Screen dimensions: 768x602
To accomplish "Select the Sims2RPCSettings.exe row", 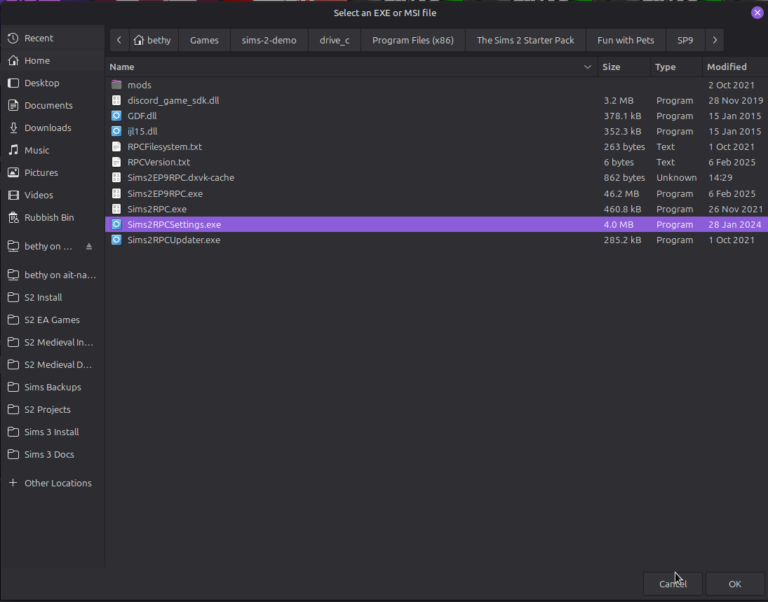I will [x=436, y=224].
